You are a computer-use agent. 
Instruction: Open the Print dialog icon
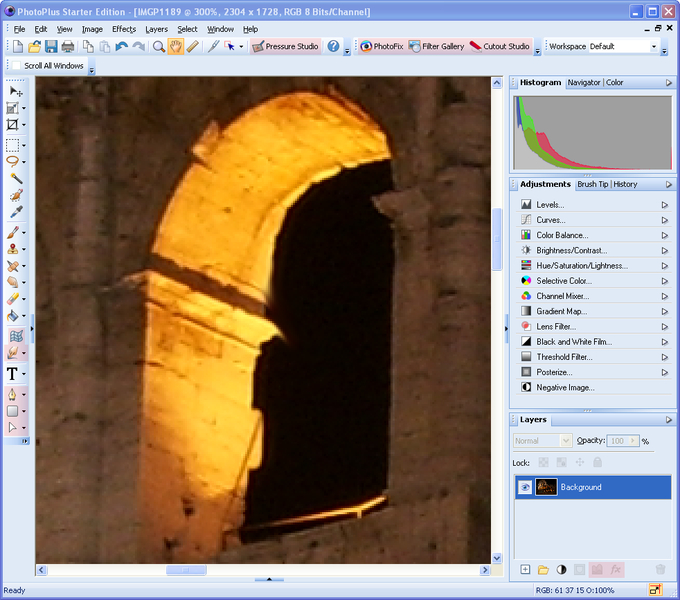(67, 47)
